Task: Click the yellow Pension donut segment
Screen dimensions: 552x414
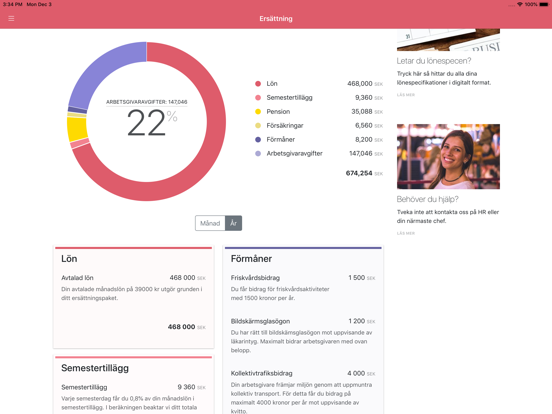Action: click(x=77, y=129)
